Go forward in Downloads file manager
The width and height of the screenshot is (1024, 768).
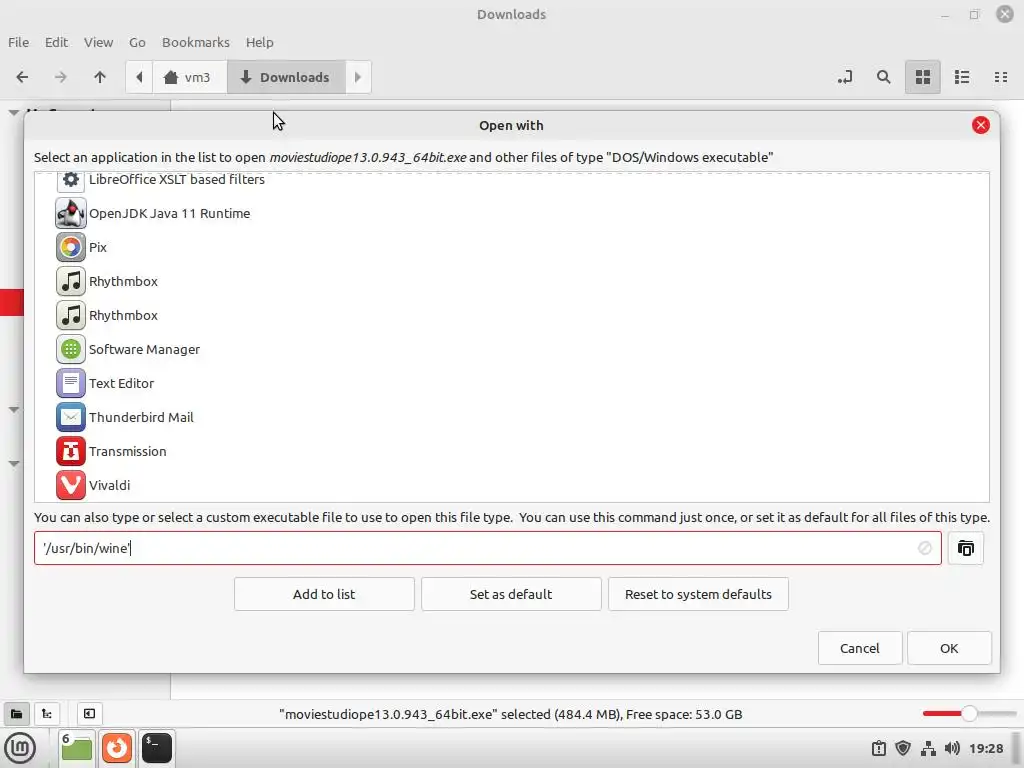click(61, 77)
